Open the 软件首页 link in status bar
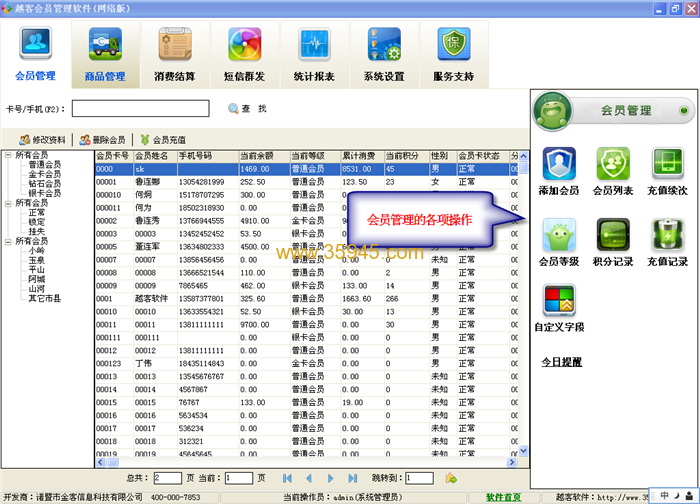This screenshot has width=700, height=504. 503,497
